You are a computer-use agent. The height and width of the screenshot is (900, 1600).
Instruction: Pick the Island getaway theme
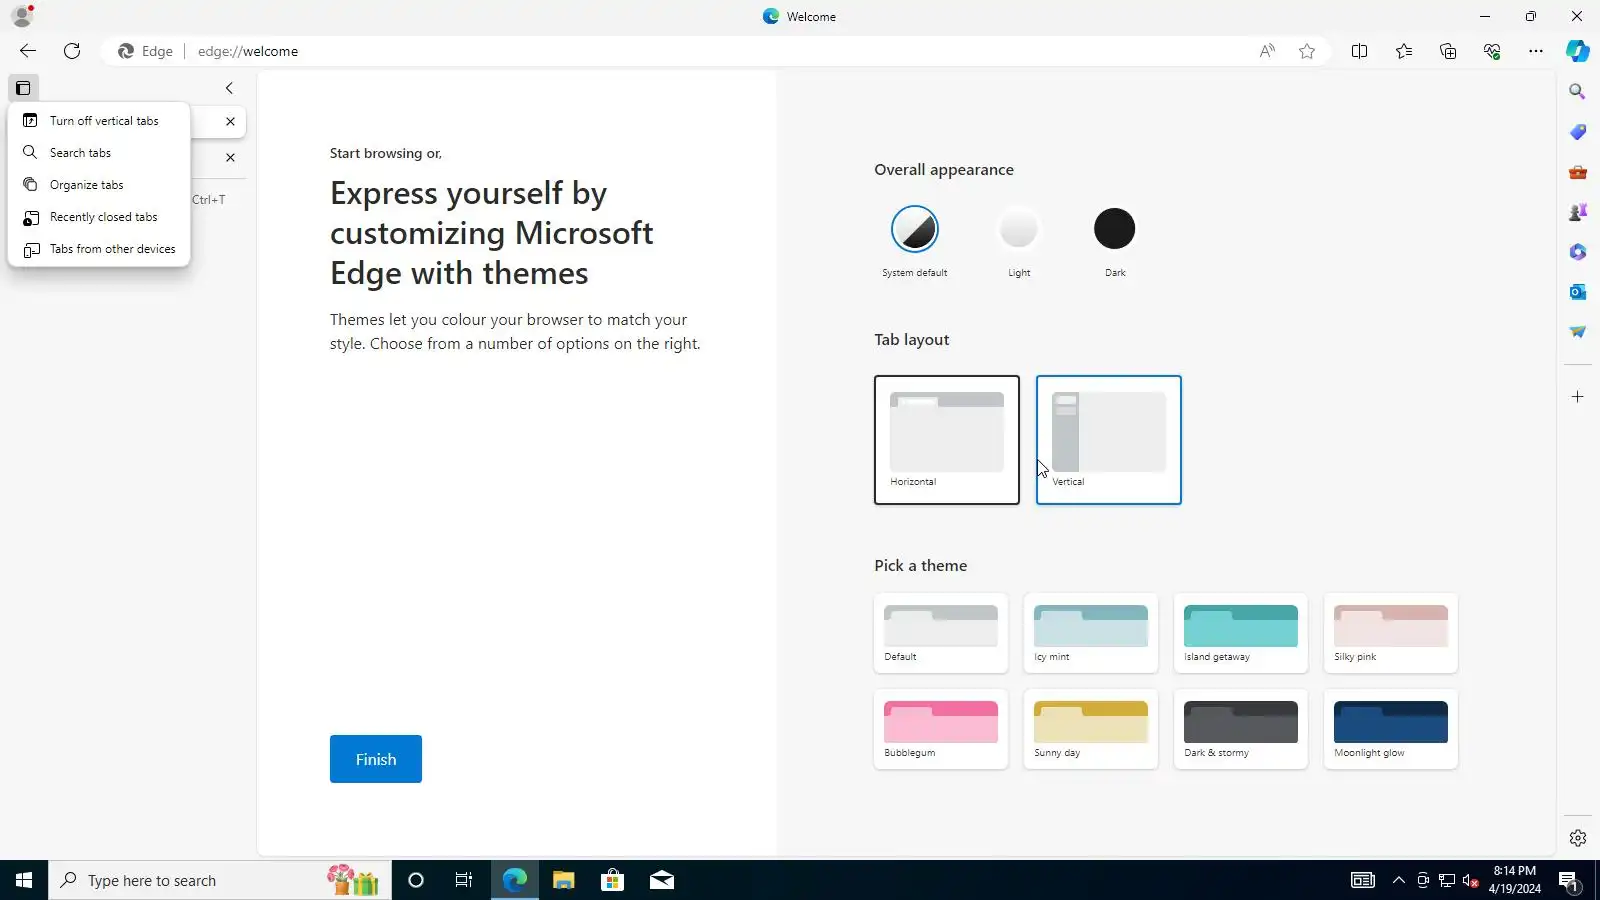(1241, 633)
